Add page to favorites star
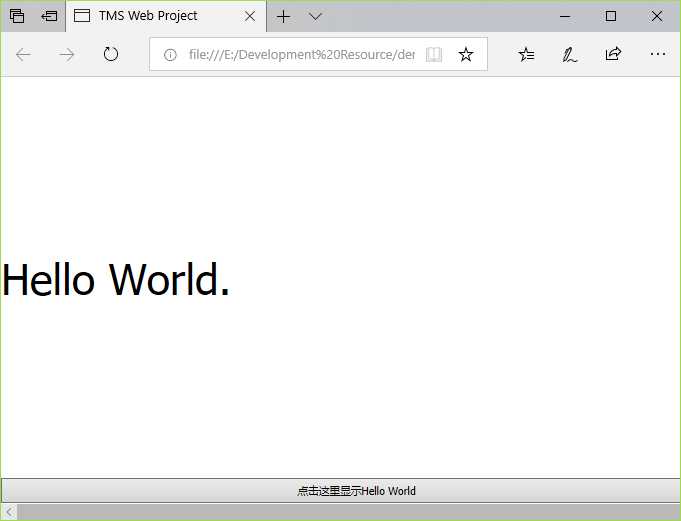The width and height of the screenshot is (681, 521). 466,55
